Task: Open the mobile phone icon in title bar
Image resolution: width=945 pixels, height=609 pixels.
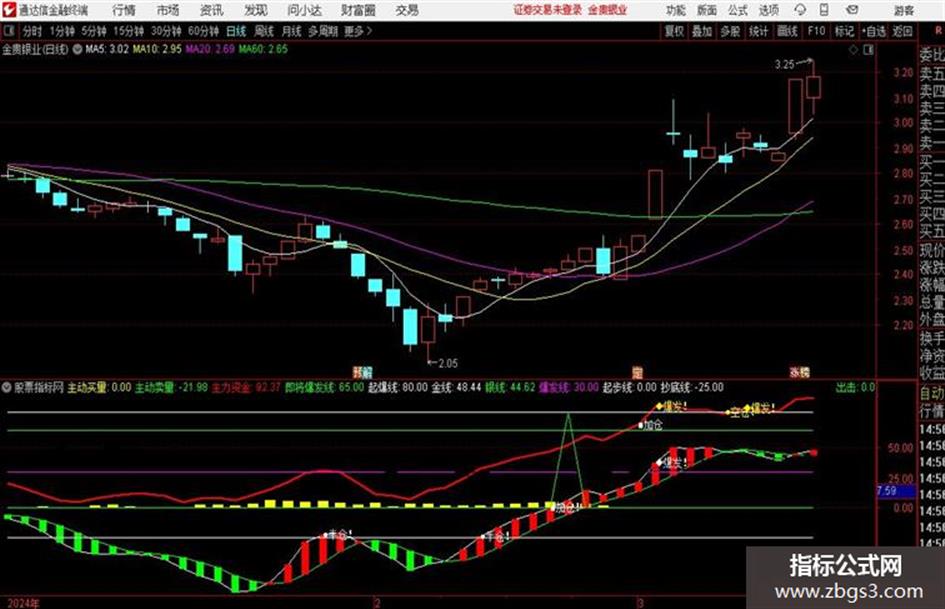Action: point(824,10)
